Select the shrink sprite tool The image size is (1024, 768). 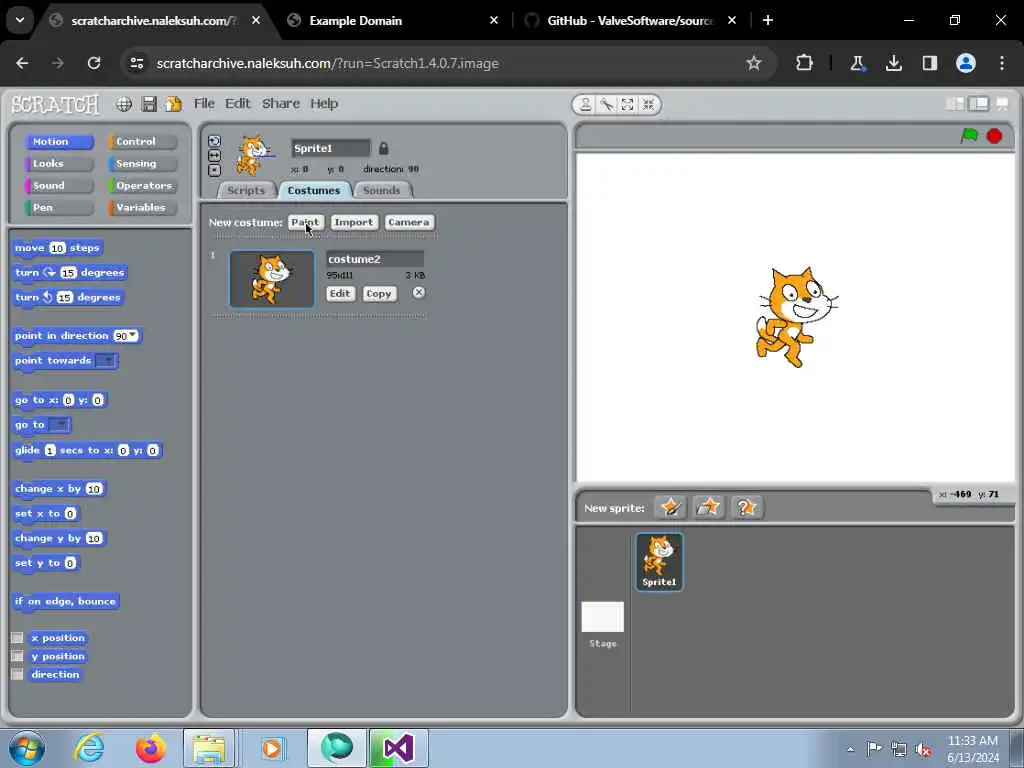point(648,104)
